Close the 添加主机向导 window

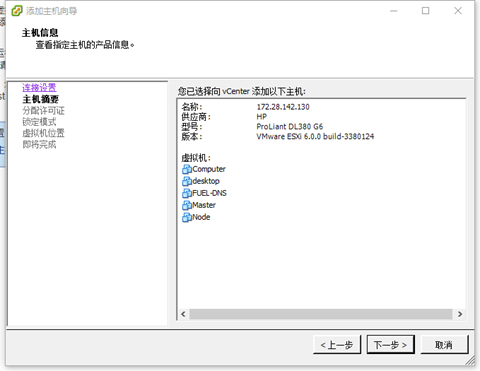(x=458, y=11)
